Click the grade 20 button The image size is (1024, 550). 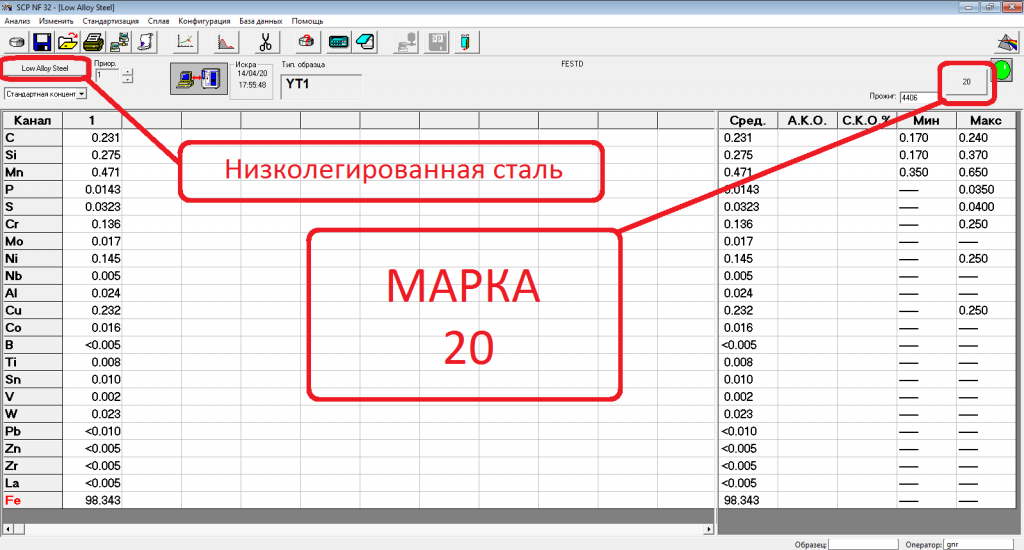pos(967,82)
